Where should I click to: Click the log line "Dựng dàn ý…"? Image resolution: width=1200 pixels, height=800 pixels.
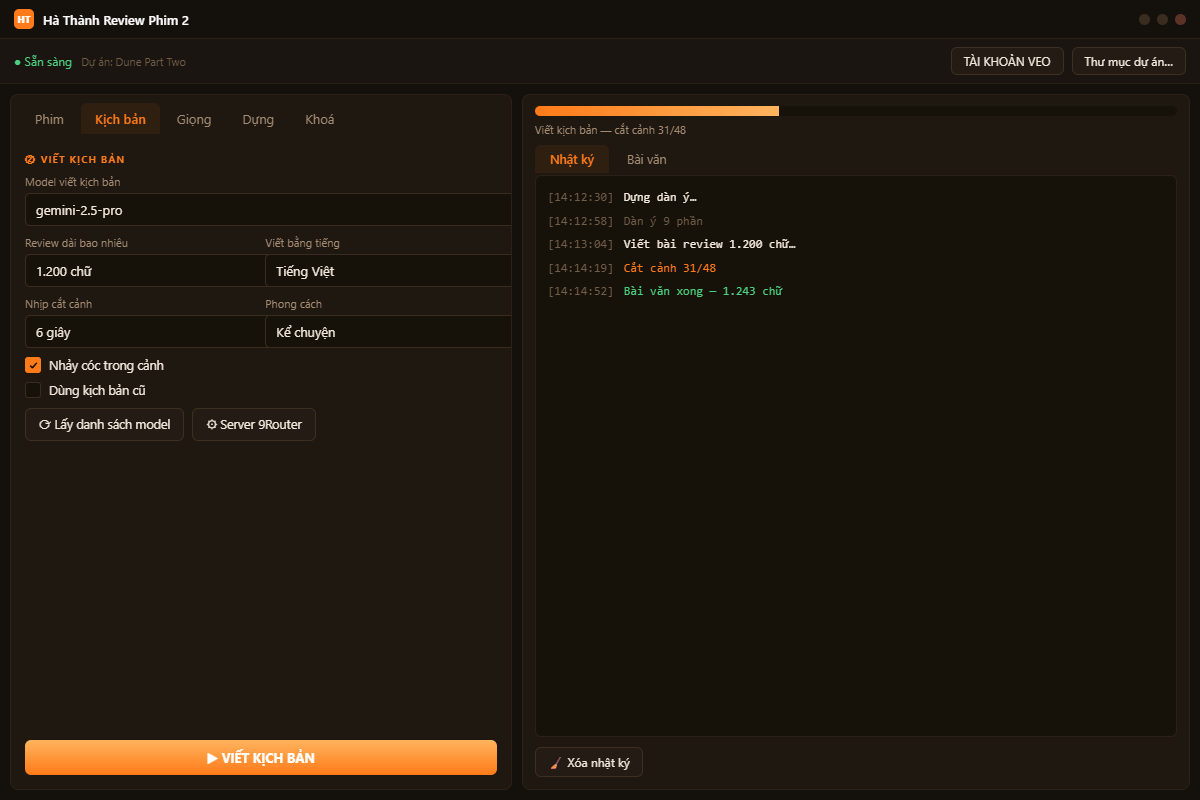(660, 197)
